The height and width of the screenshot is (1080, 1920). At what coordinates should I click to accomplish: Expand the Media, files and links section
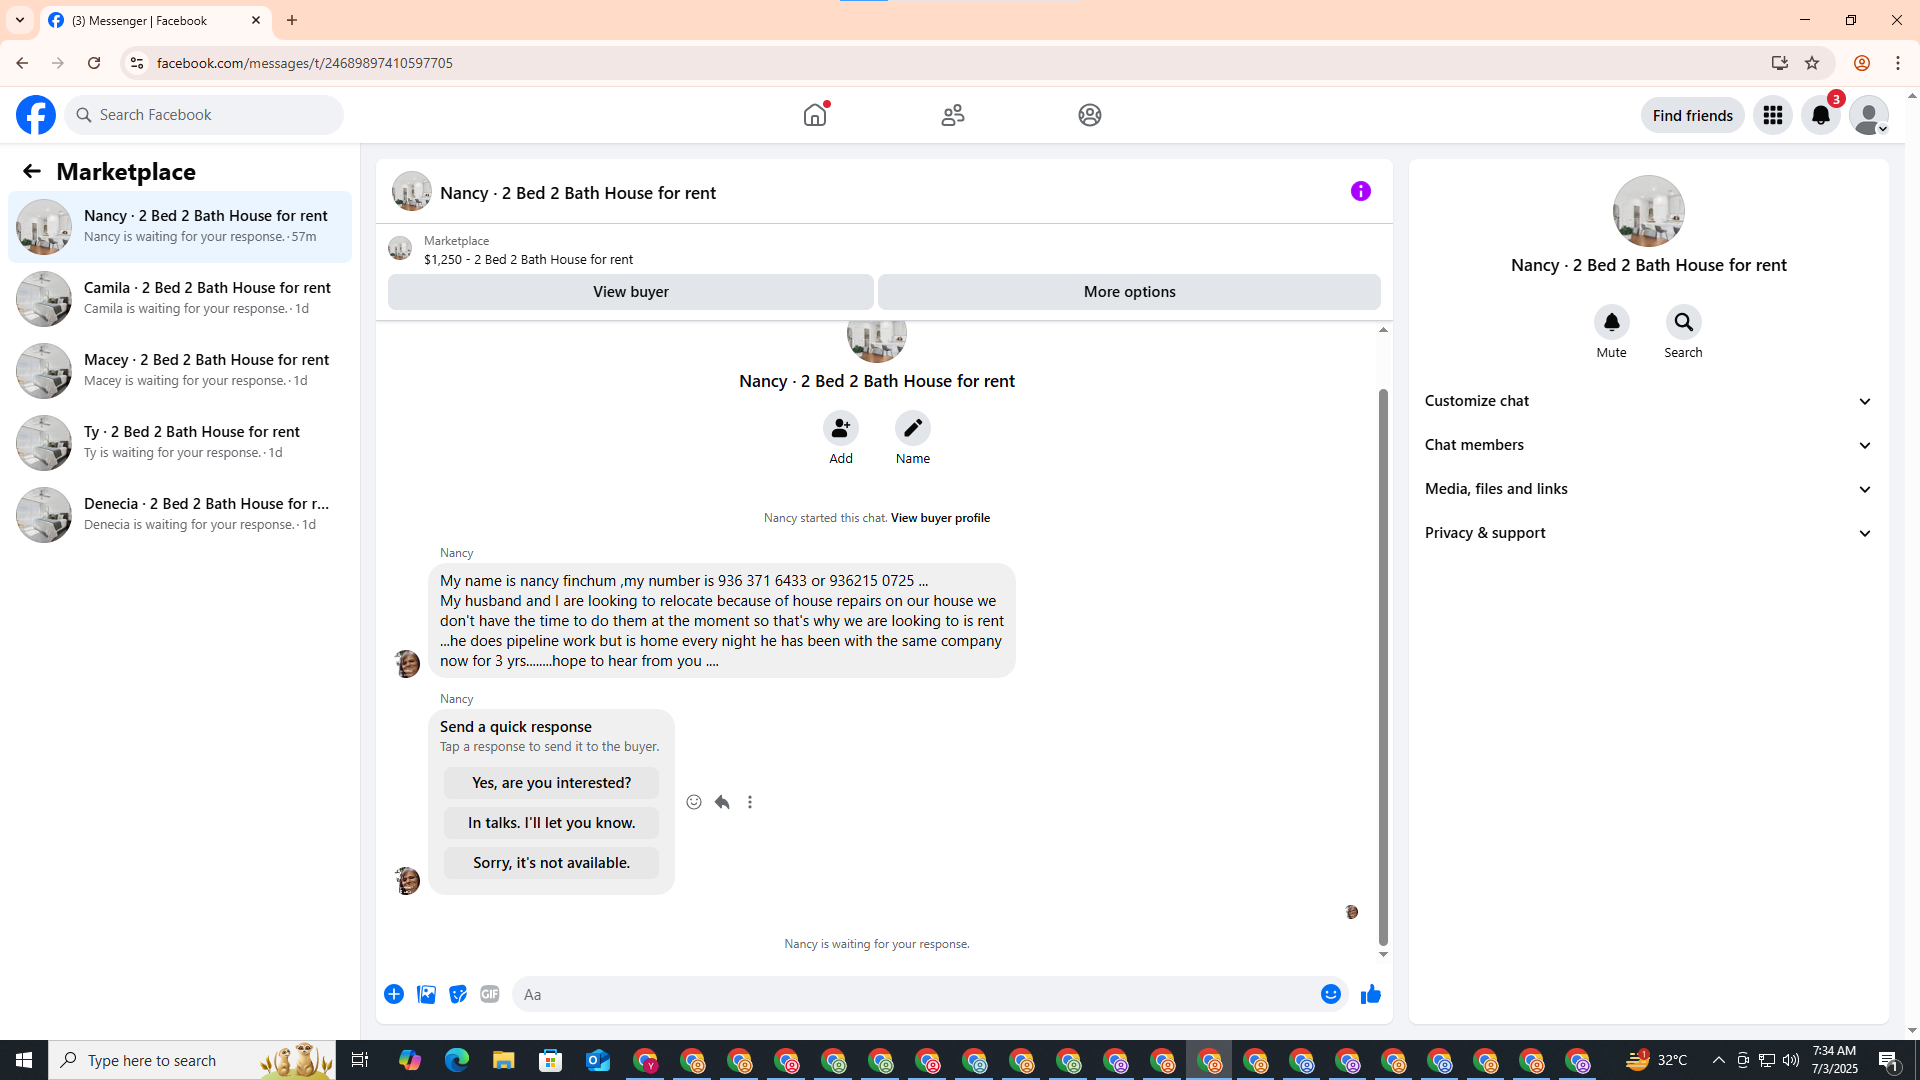(x=1648, y=489)
